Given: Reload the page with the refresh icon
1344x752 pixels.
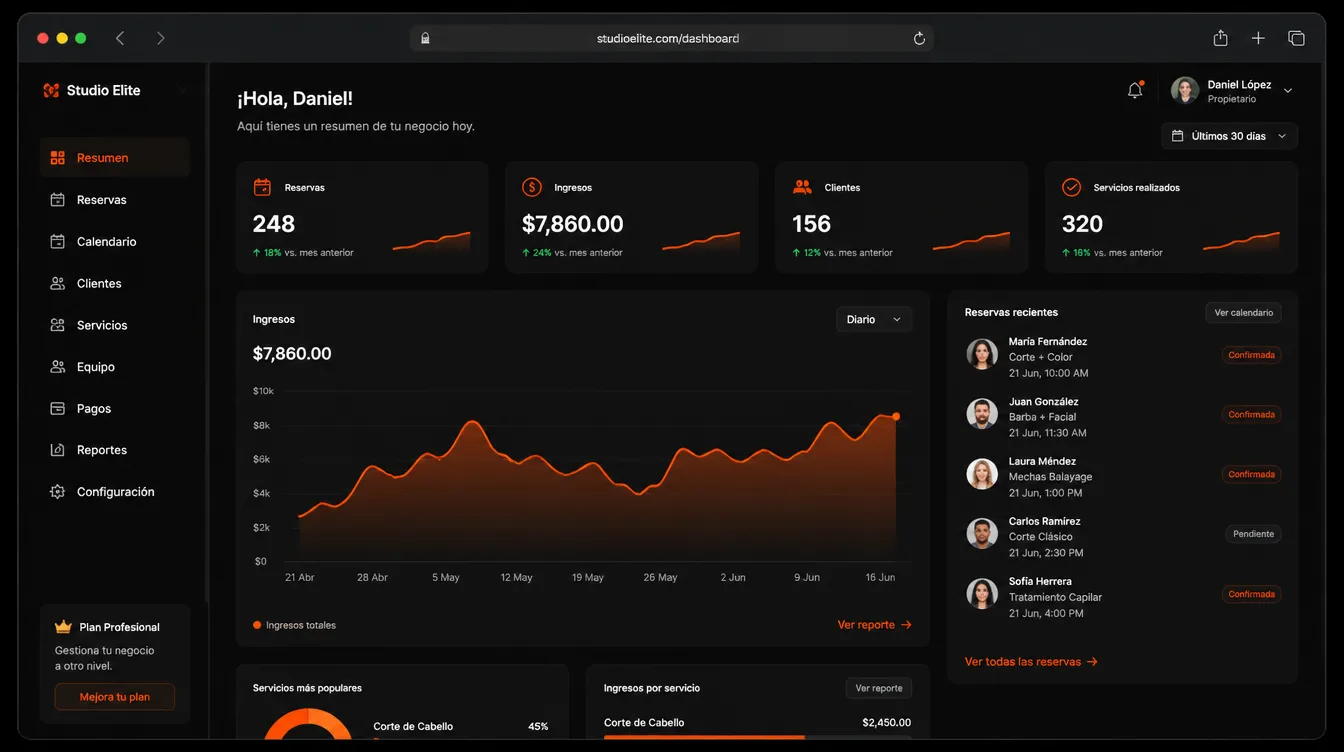Looking at the screenshot, I should pos(919,38).
